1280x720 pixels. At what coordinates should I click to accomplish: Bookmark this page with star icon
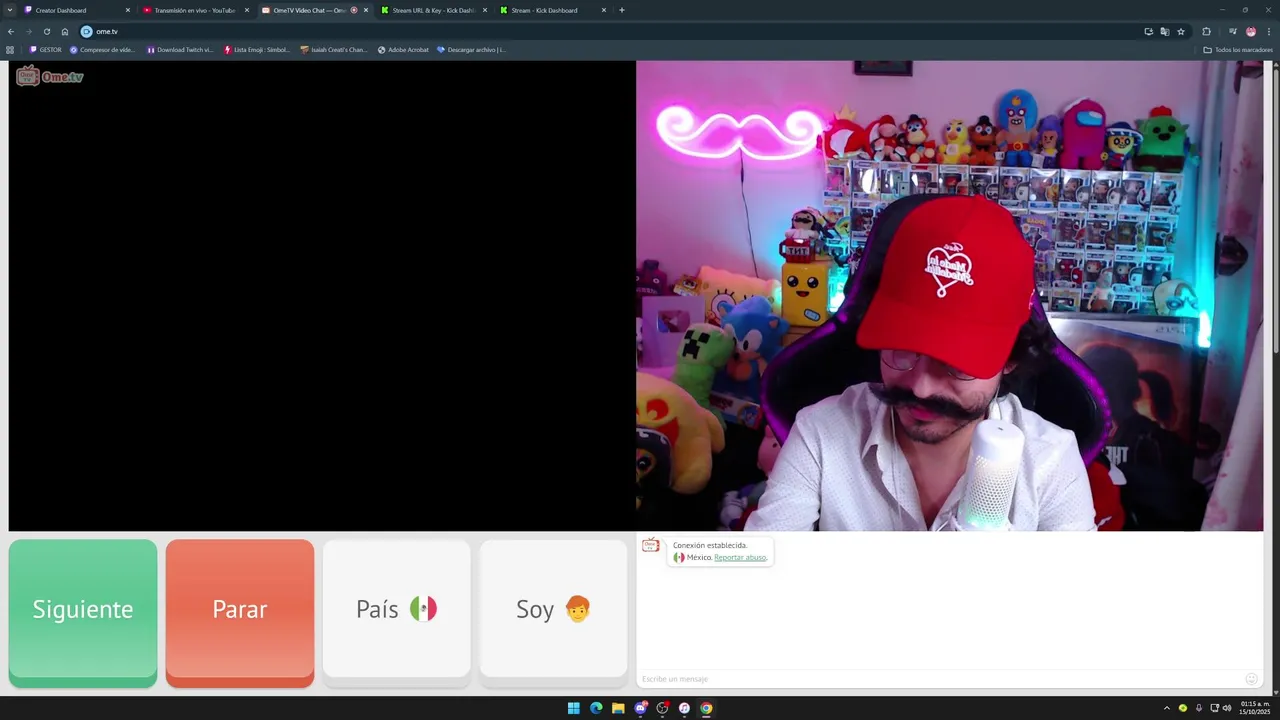[1181, 31]
